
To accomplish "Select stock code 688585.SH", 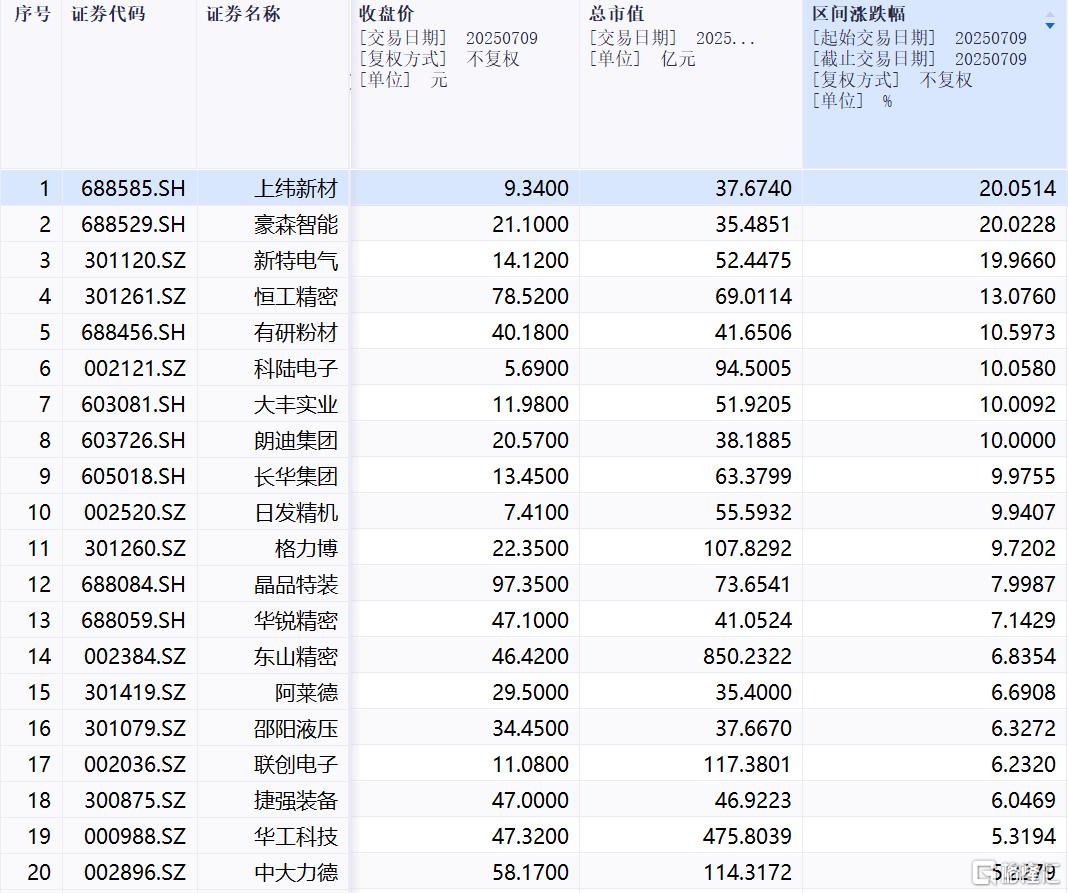I will (133, 188).
